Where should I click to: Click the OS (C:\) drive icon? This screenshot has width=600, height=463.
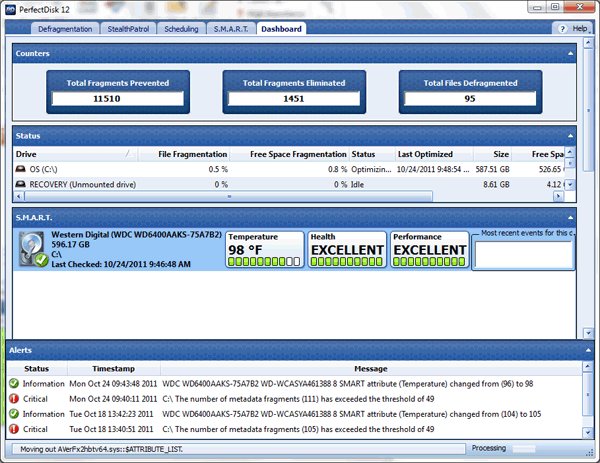click(20, 169)
